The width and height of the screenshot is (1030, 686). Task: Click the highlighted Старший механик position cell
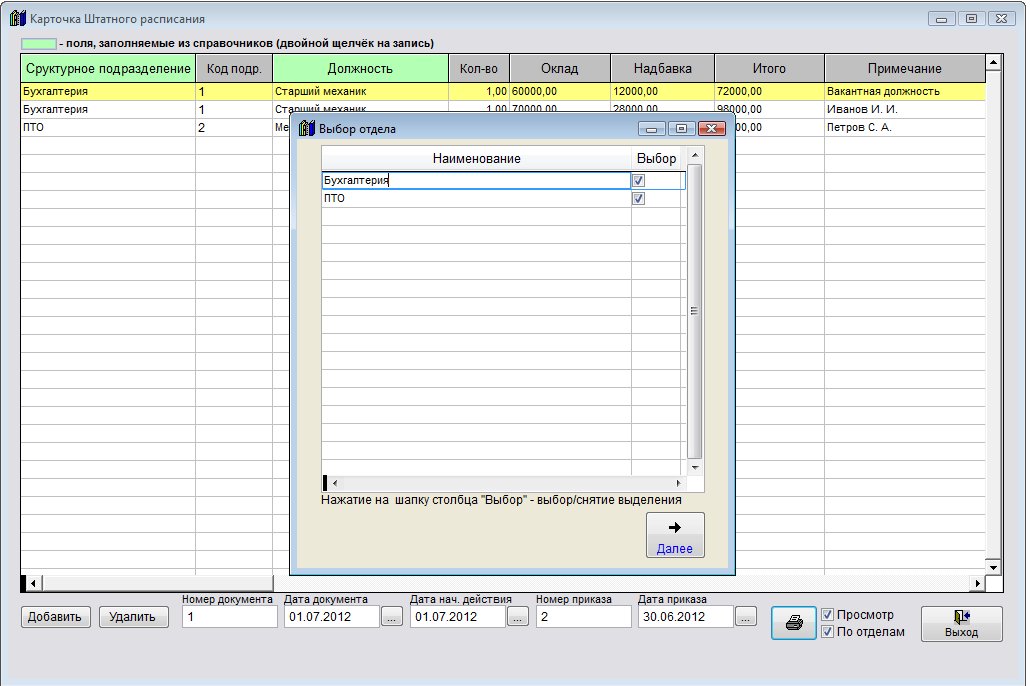360,91
